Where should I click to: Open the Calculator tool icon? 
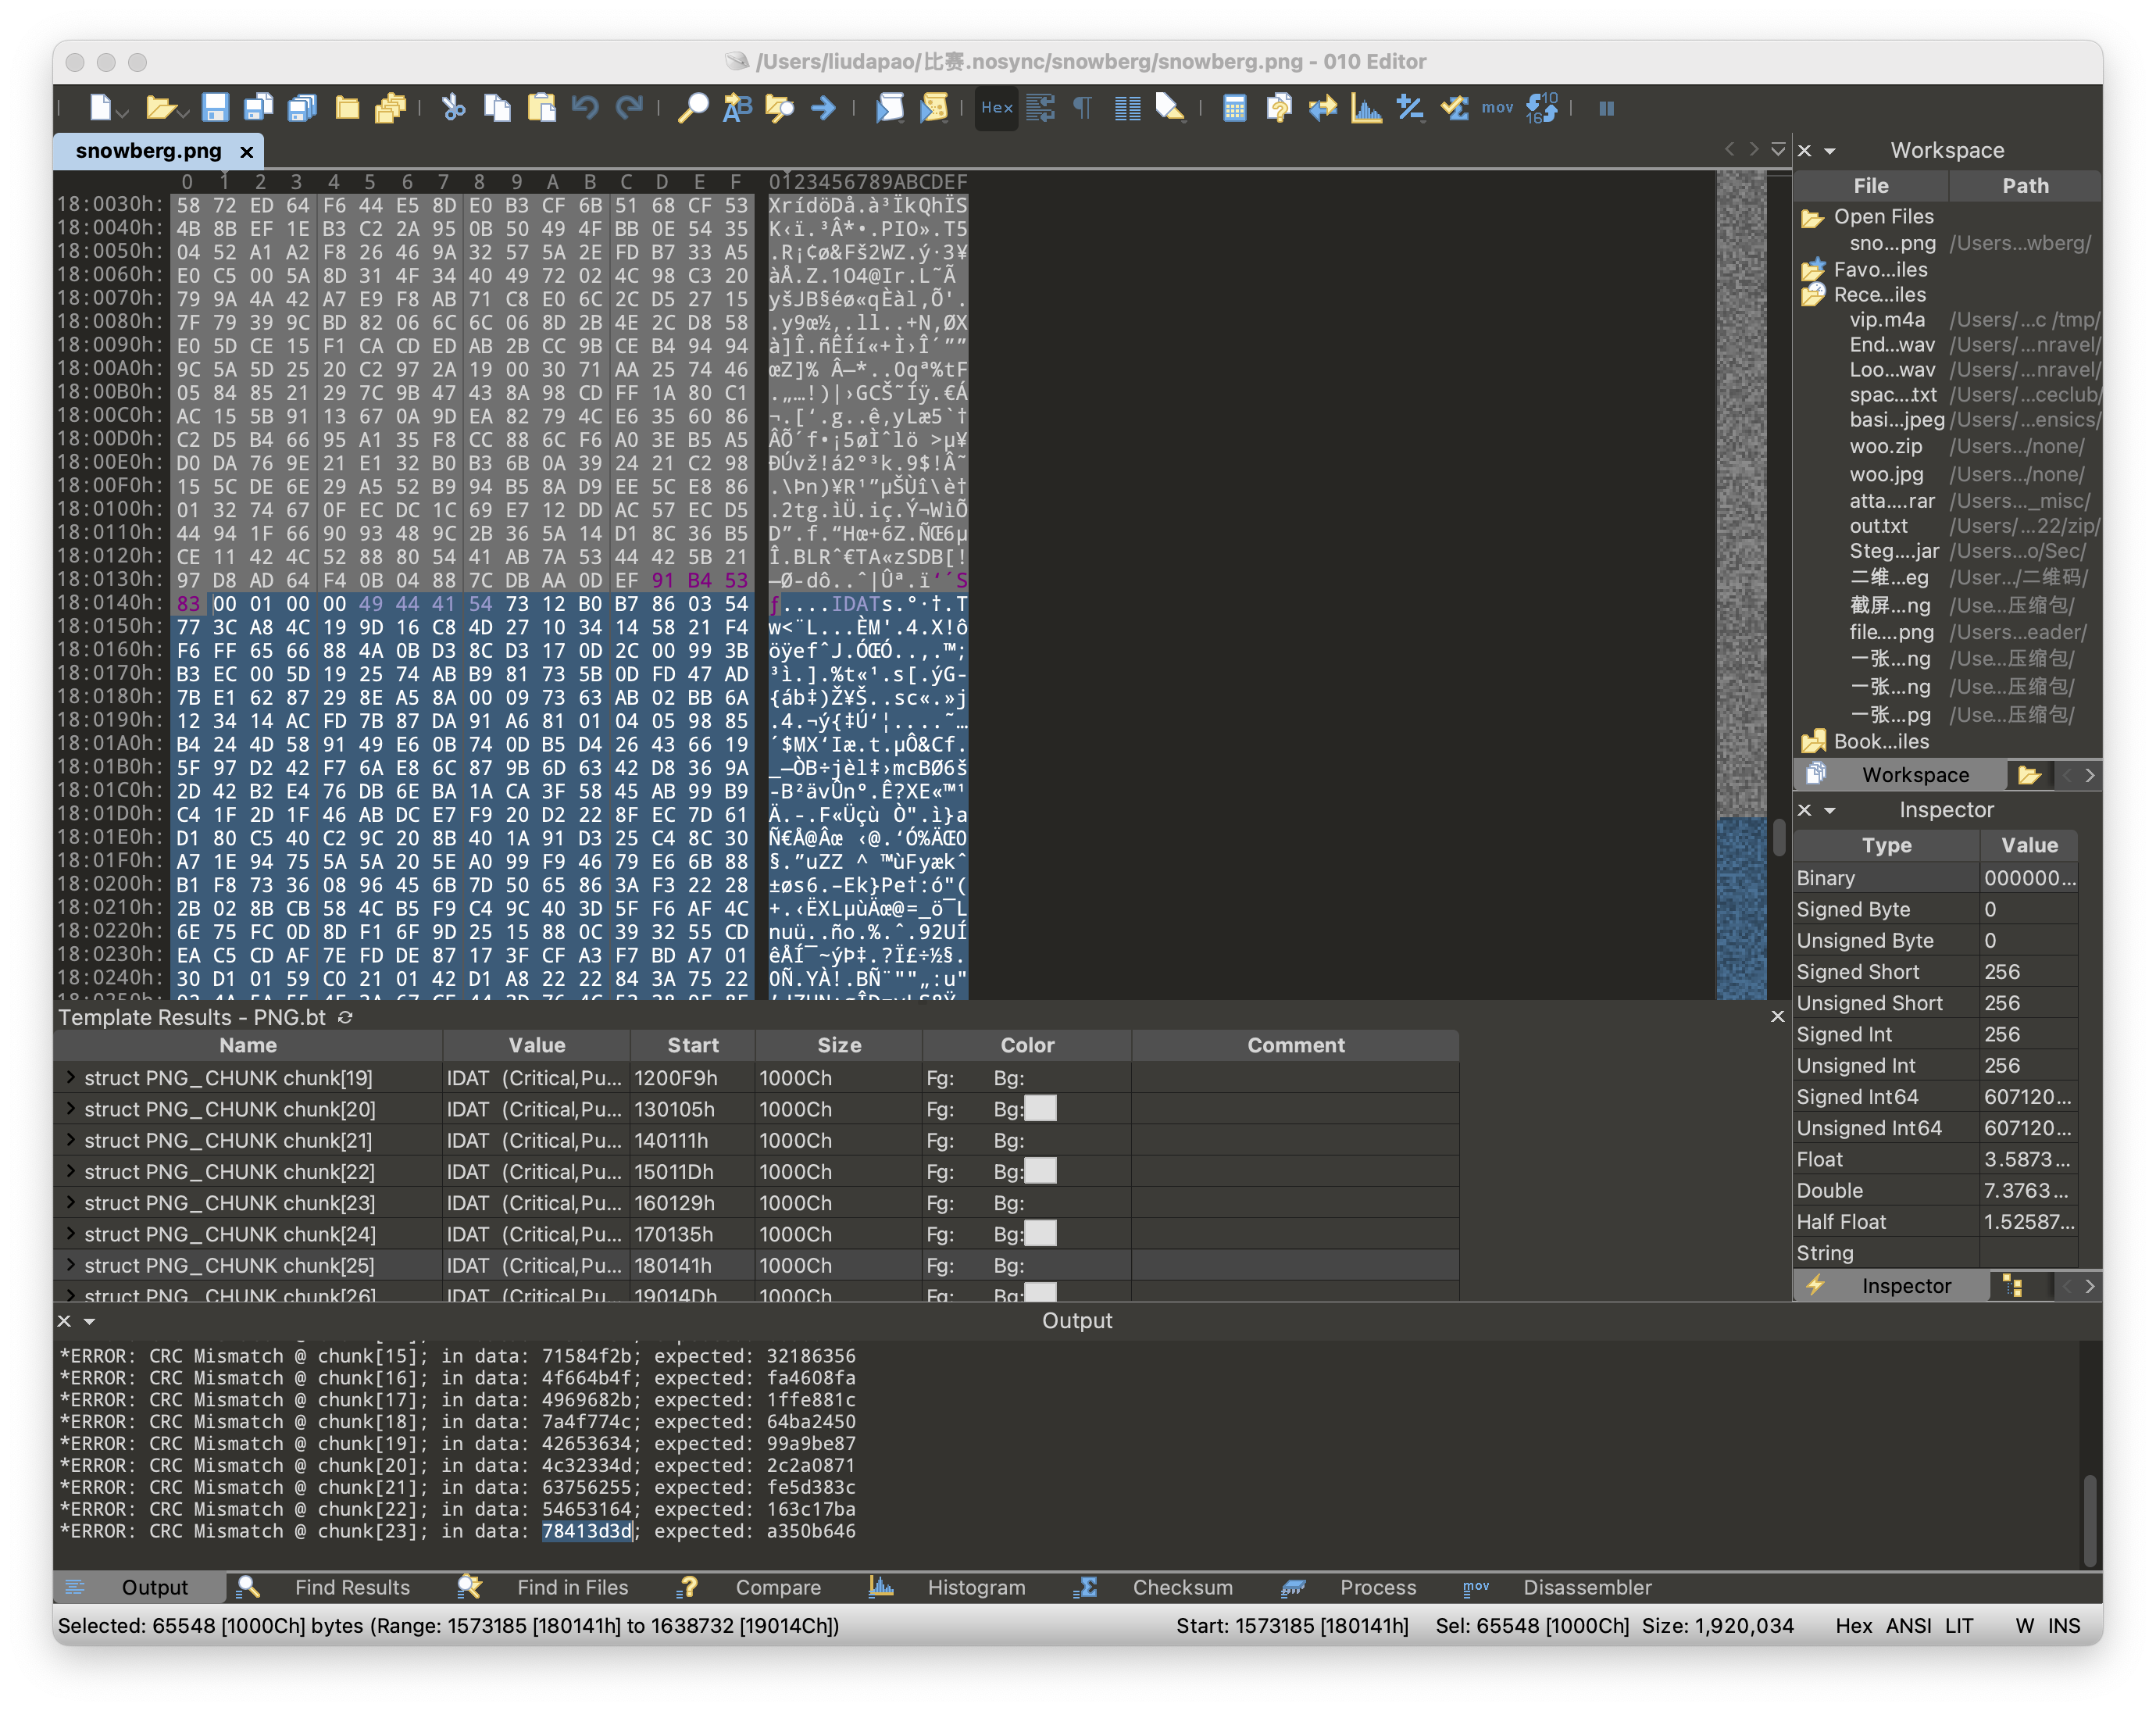pos(1234,107)
